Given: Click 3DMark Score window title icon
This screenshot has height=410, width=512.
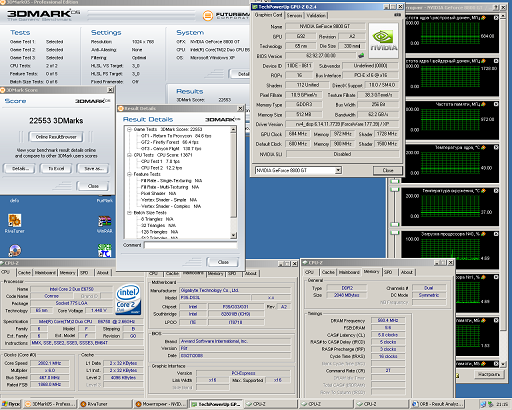Looking at the screenshot, I should (3, 90).
